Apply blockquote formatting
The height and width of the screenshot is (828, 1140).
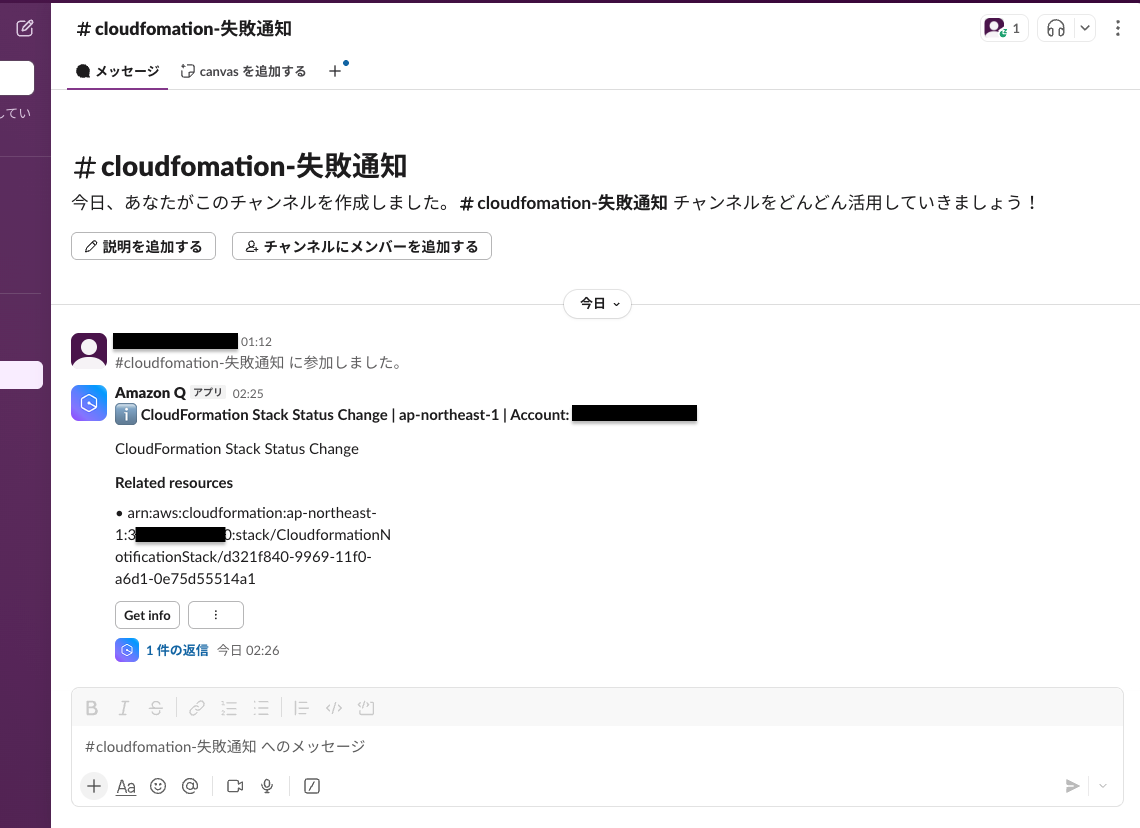click(x=302, y=708)
